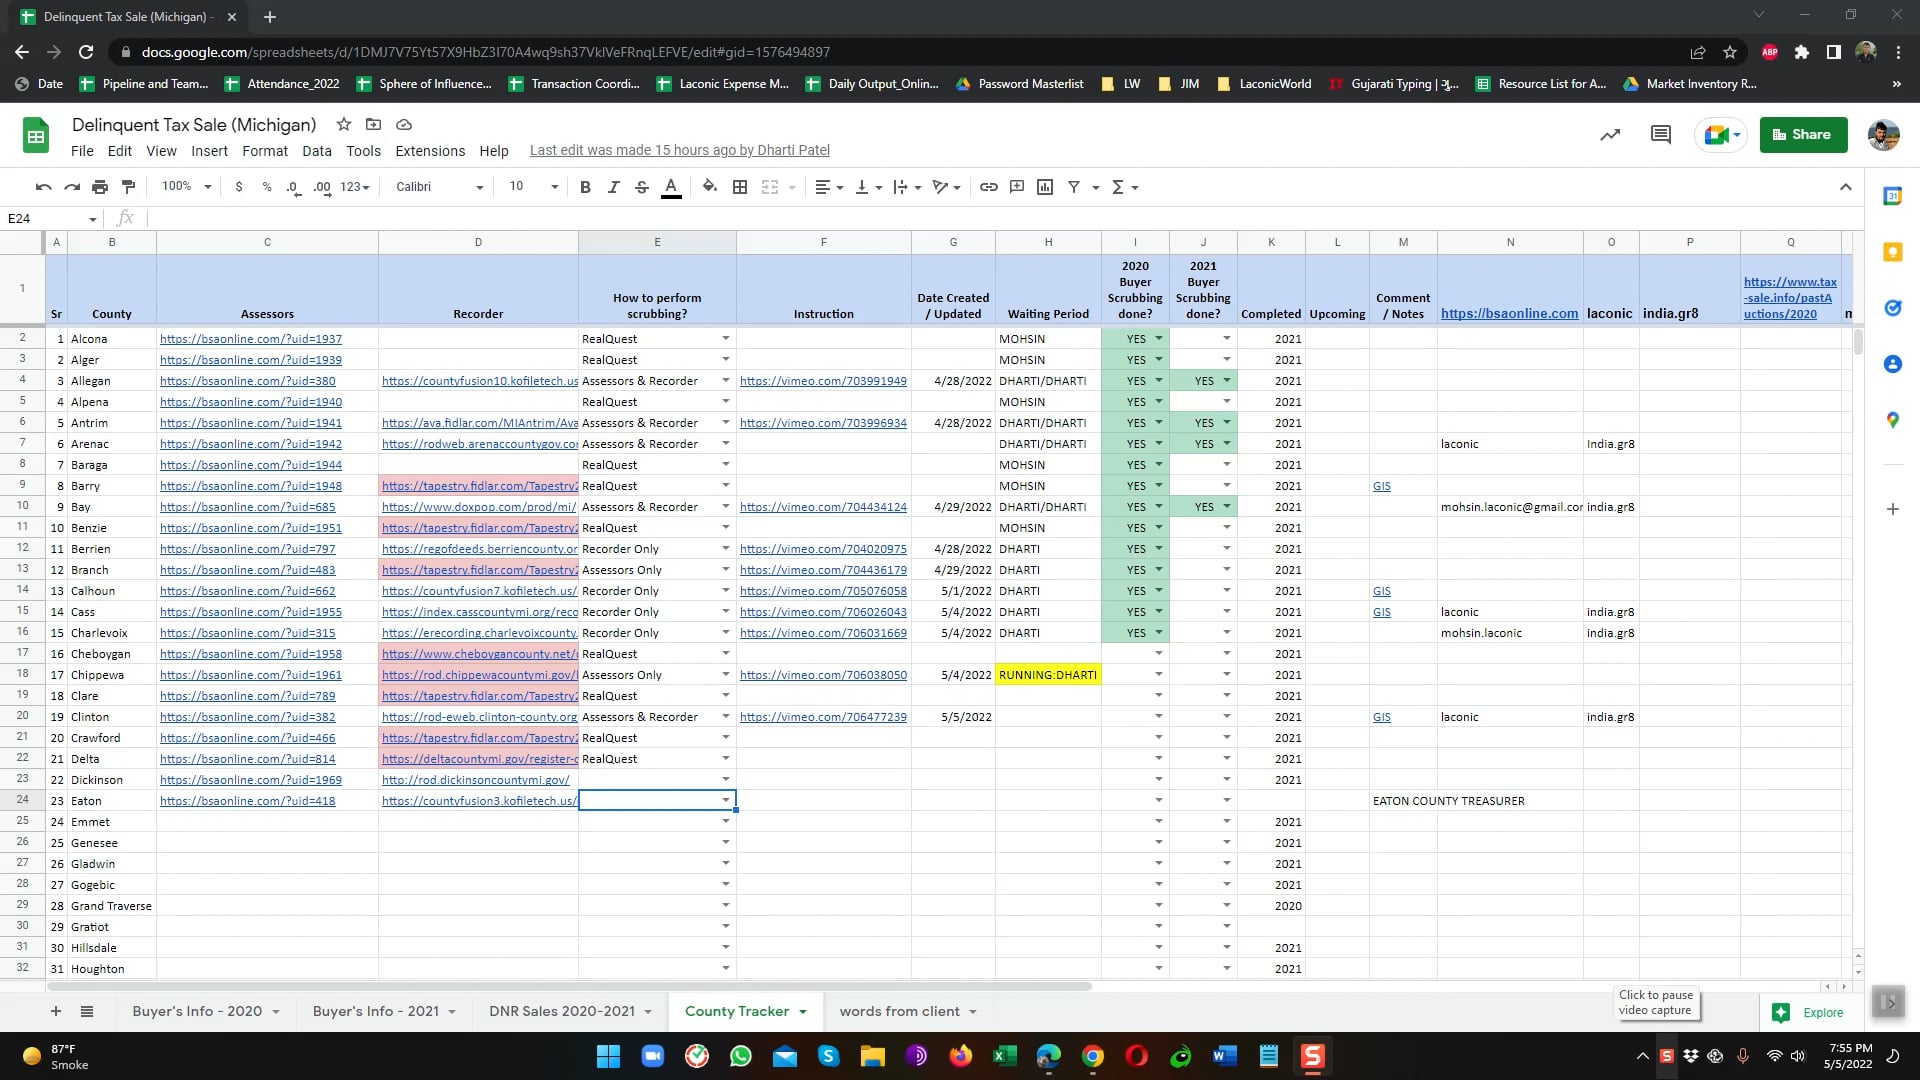Toggle bold formatting

pos(585,187)
